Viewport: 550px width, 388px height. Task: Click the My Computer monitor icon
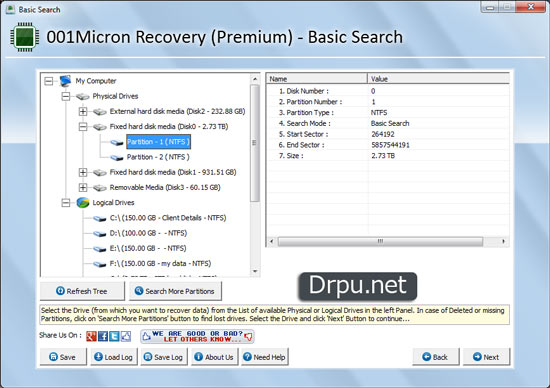pos(66,81)
